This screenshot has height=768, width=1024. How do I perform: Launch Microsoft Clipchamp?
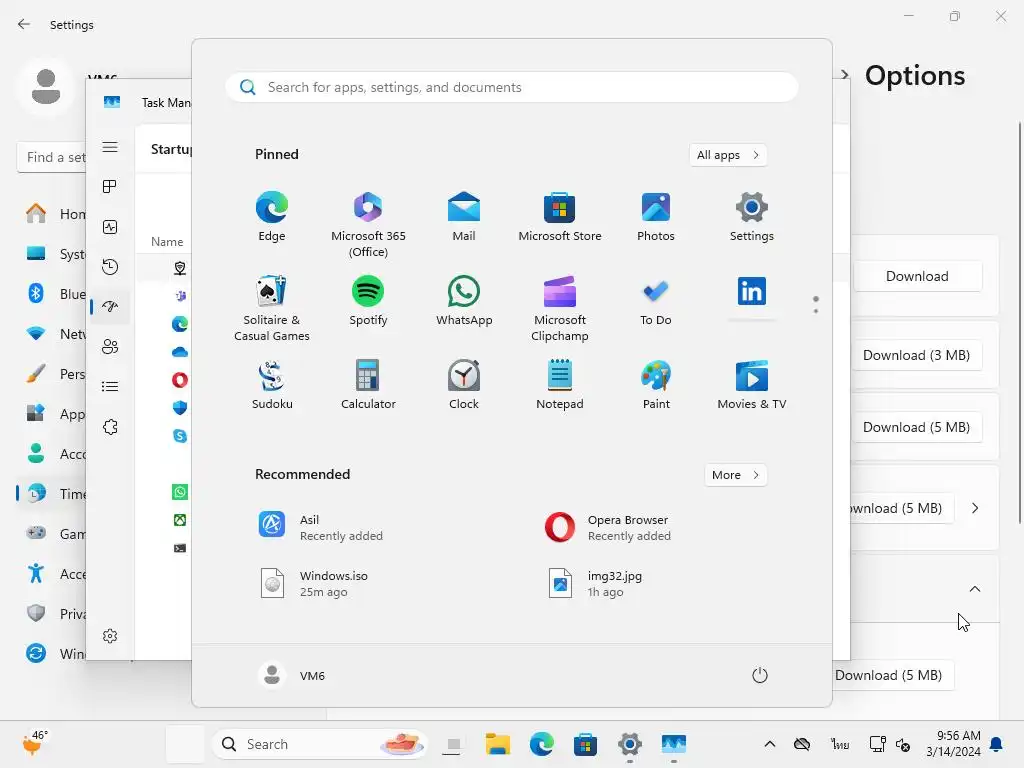[560, 308]
